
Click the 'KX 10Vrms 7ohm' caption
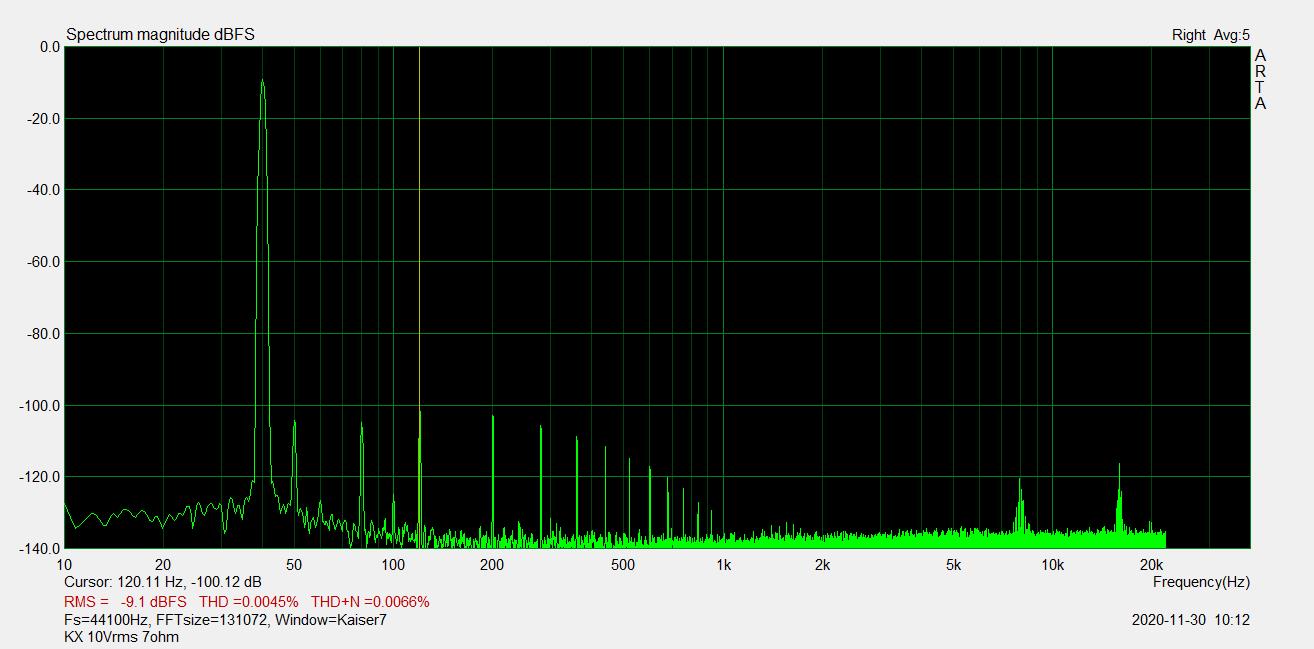121,637
